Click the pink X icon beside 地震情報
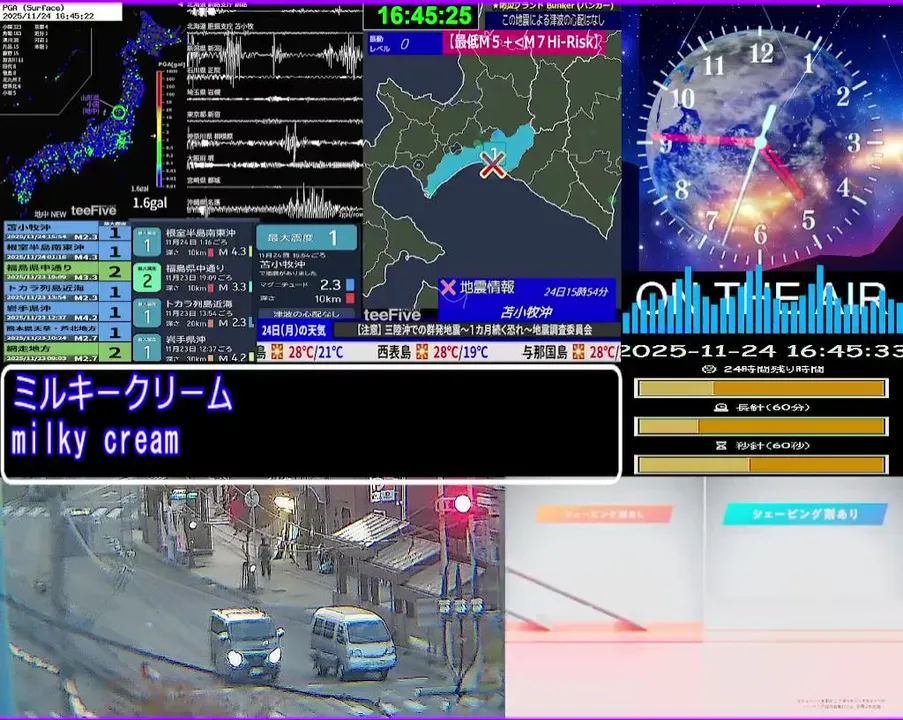The height and width of the screenshot is (720, 903). 447,287
